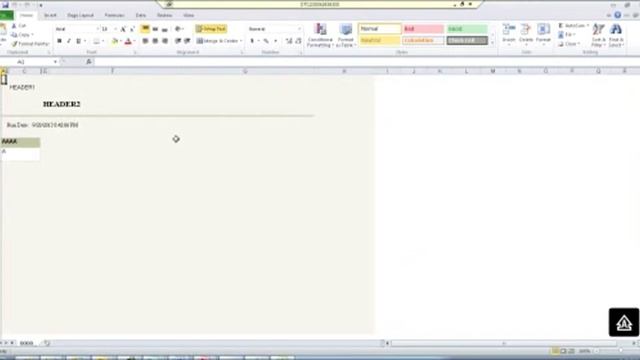The width and height of the screenshot is (640, 360).
Task: Open the Conditional Formatting menu
Action: click(x=320, y=35)
